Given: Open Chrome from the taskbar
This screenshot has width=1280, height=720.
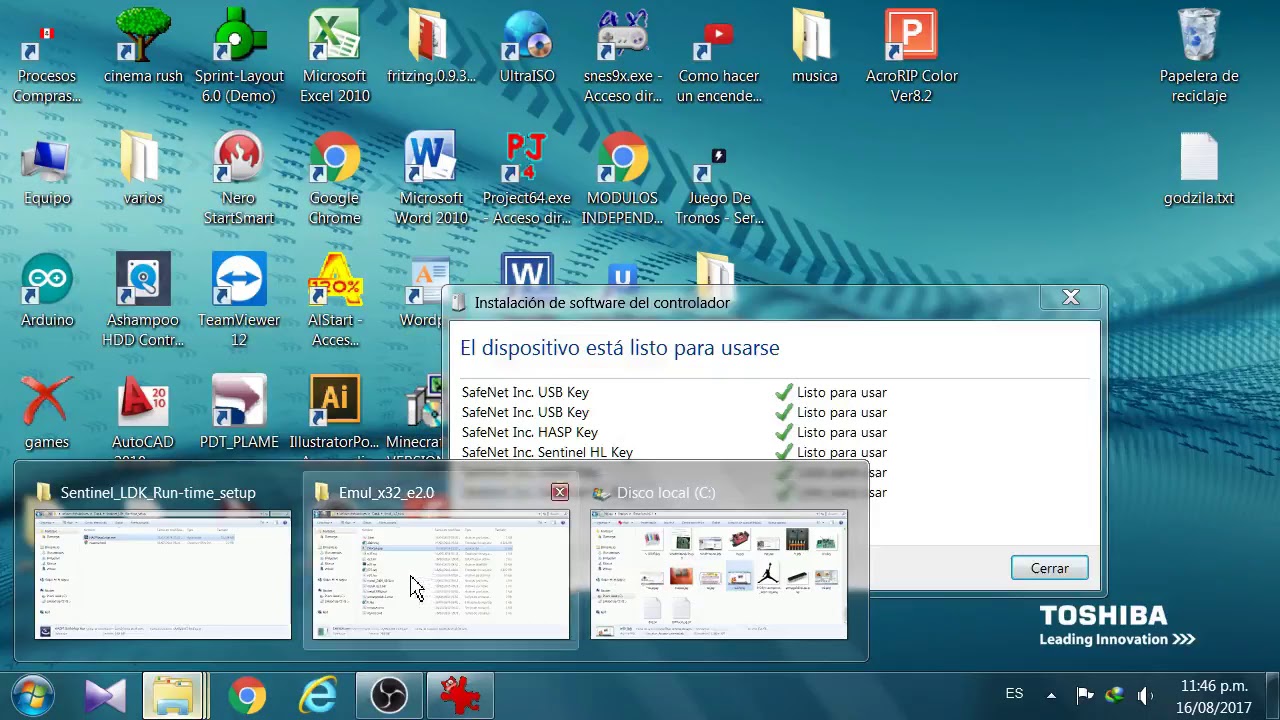Looking at the screenshot, I should click(247, 696).
